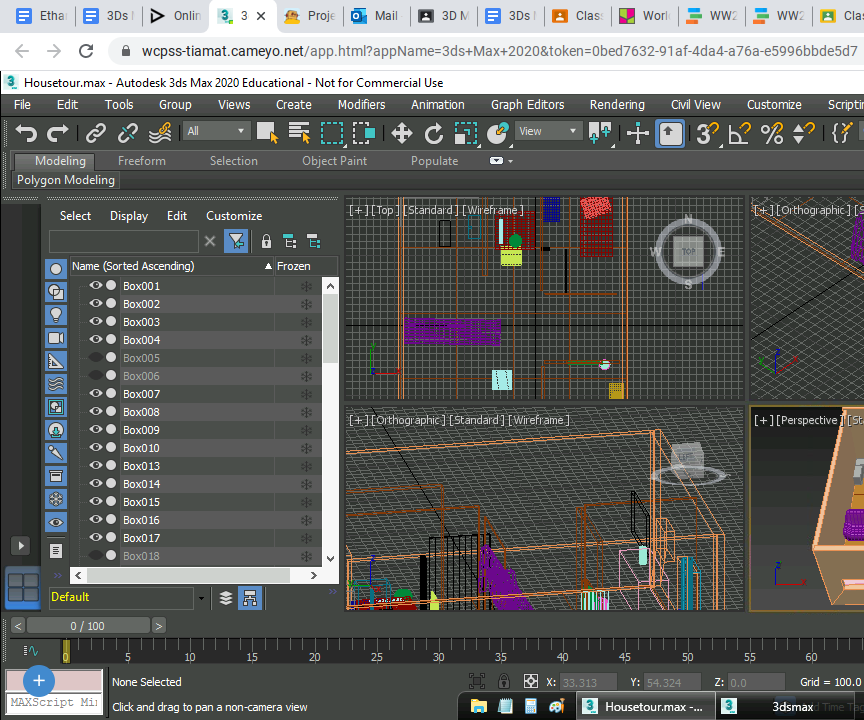
Task: Activate the Select and Rotate tool
Action: (435, 132)
